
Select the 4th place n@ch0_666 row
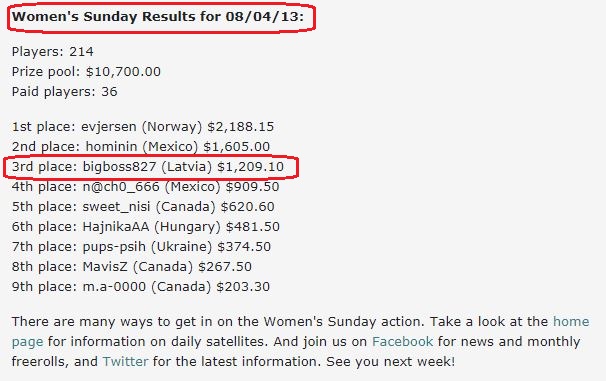[145, 187]
